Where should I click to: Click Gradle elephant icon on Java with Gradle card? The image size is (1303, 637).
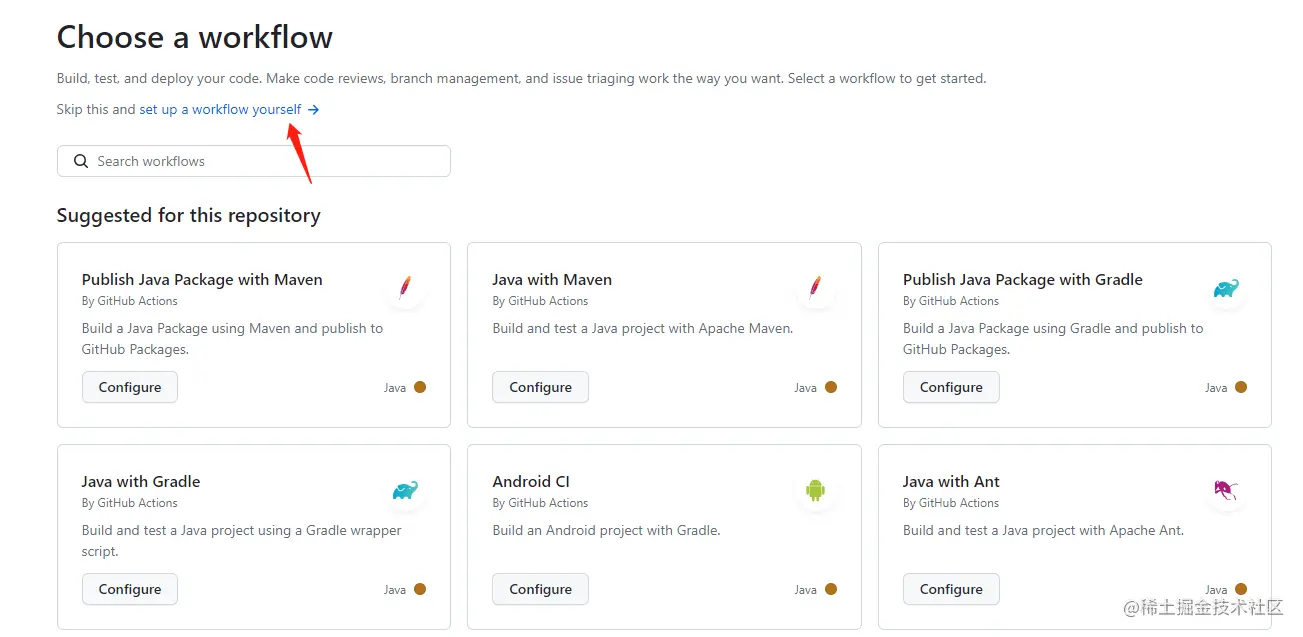pos(405,490)
